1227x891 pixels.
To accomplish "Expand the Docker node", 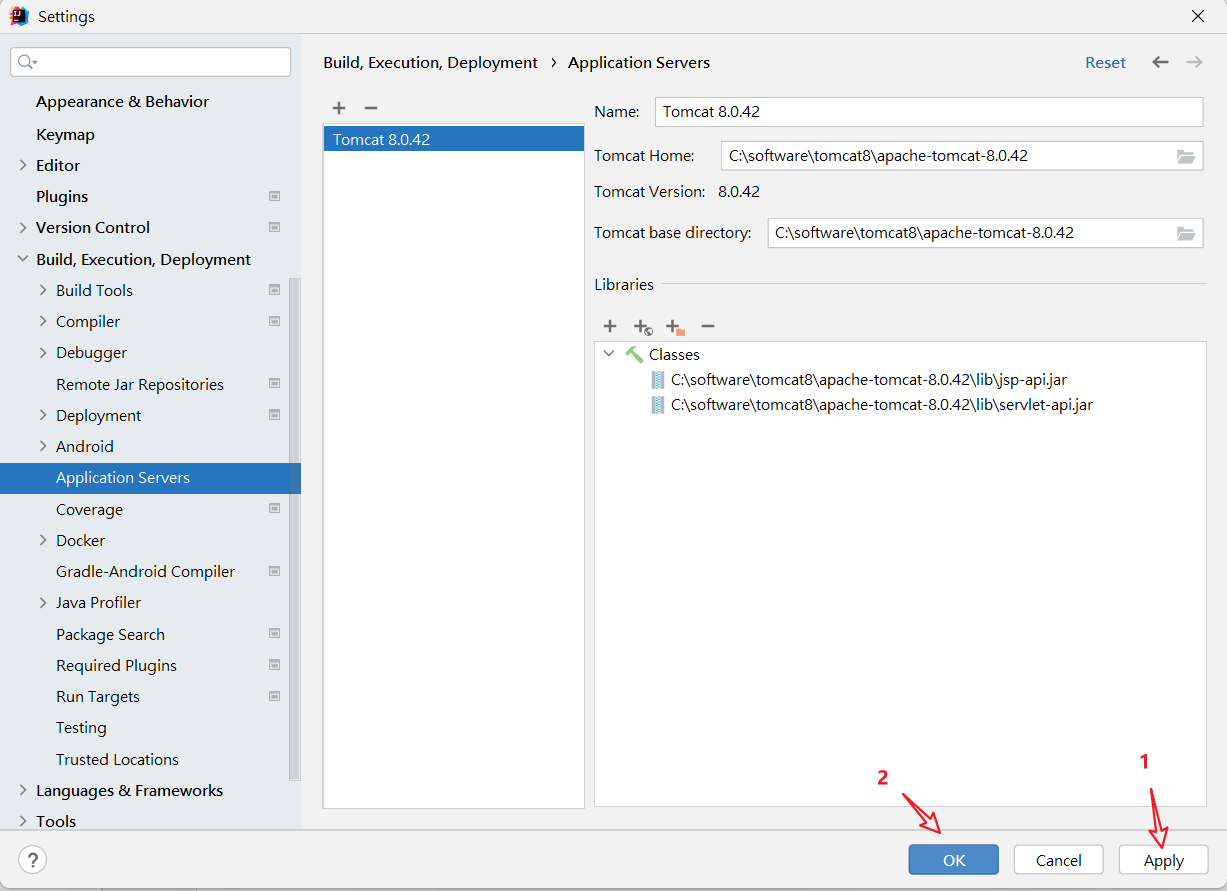I will [x=43, y=540].
